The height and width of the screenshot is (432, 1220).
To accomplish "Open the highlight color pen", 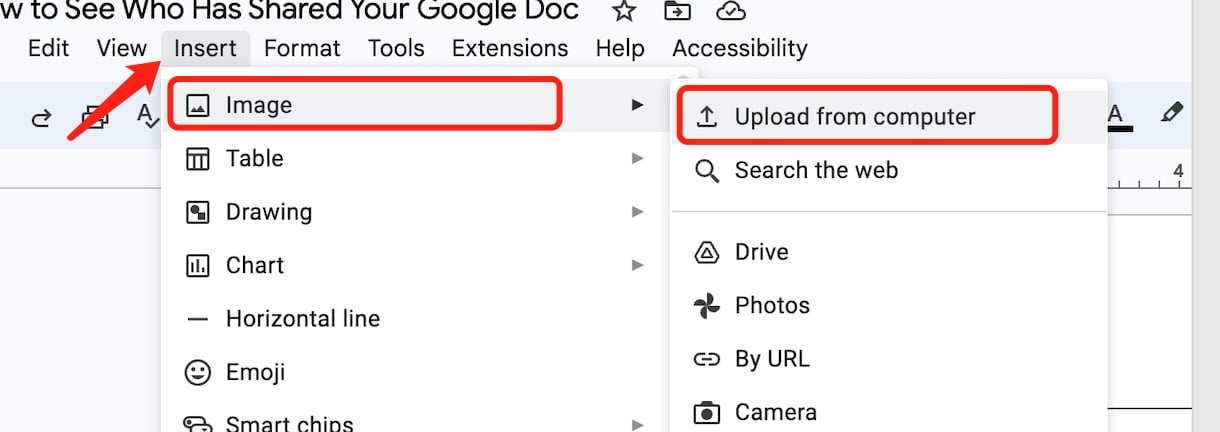I will [1171, 112].
